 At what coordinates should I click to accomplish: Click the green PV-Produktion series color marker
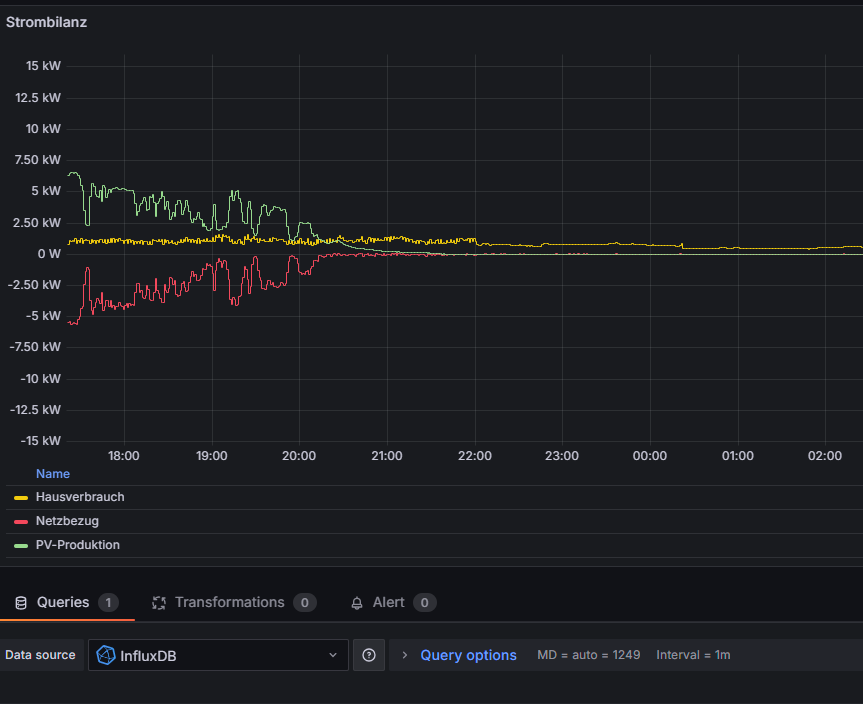click(x=21, y=545)
